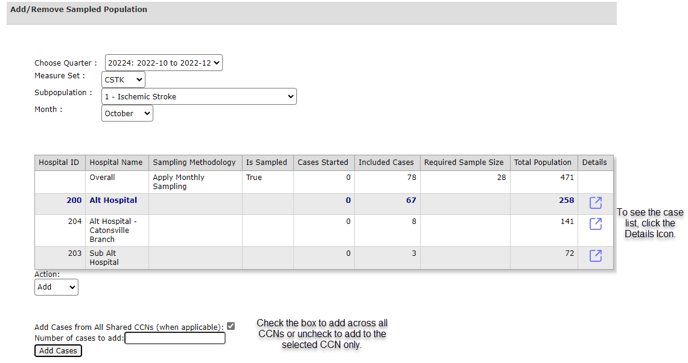The width and height of the screenshot is (688, 363).
Task: Open details for Alt Hospital row 200
Action: tap(595, 203)
